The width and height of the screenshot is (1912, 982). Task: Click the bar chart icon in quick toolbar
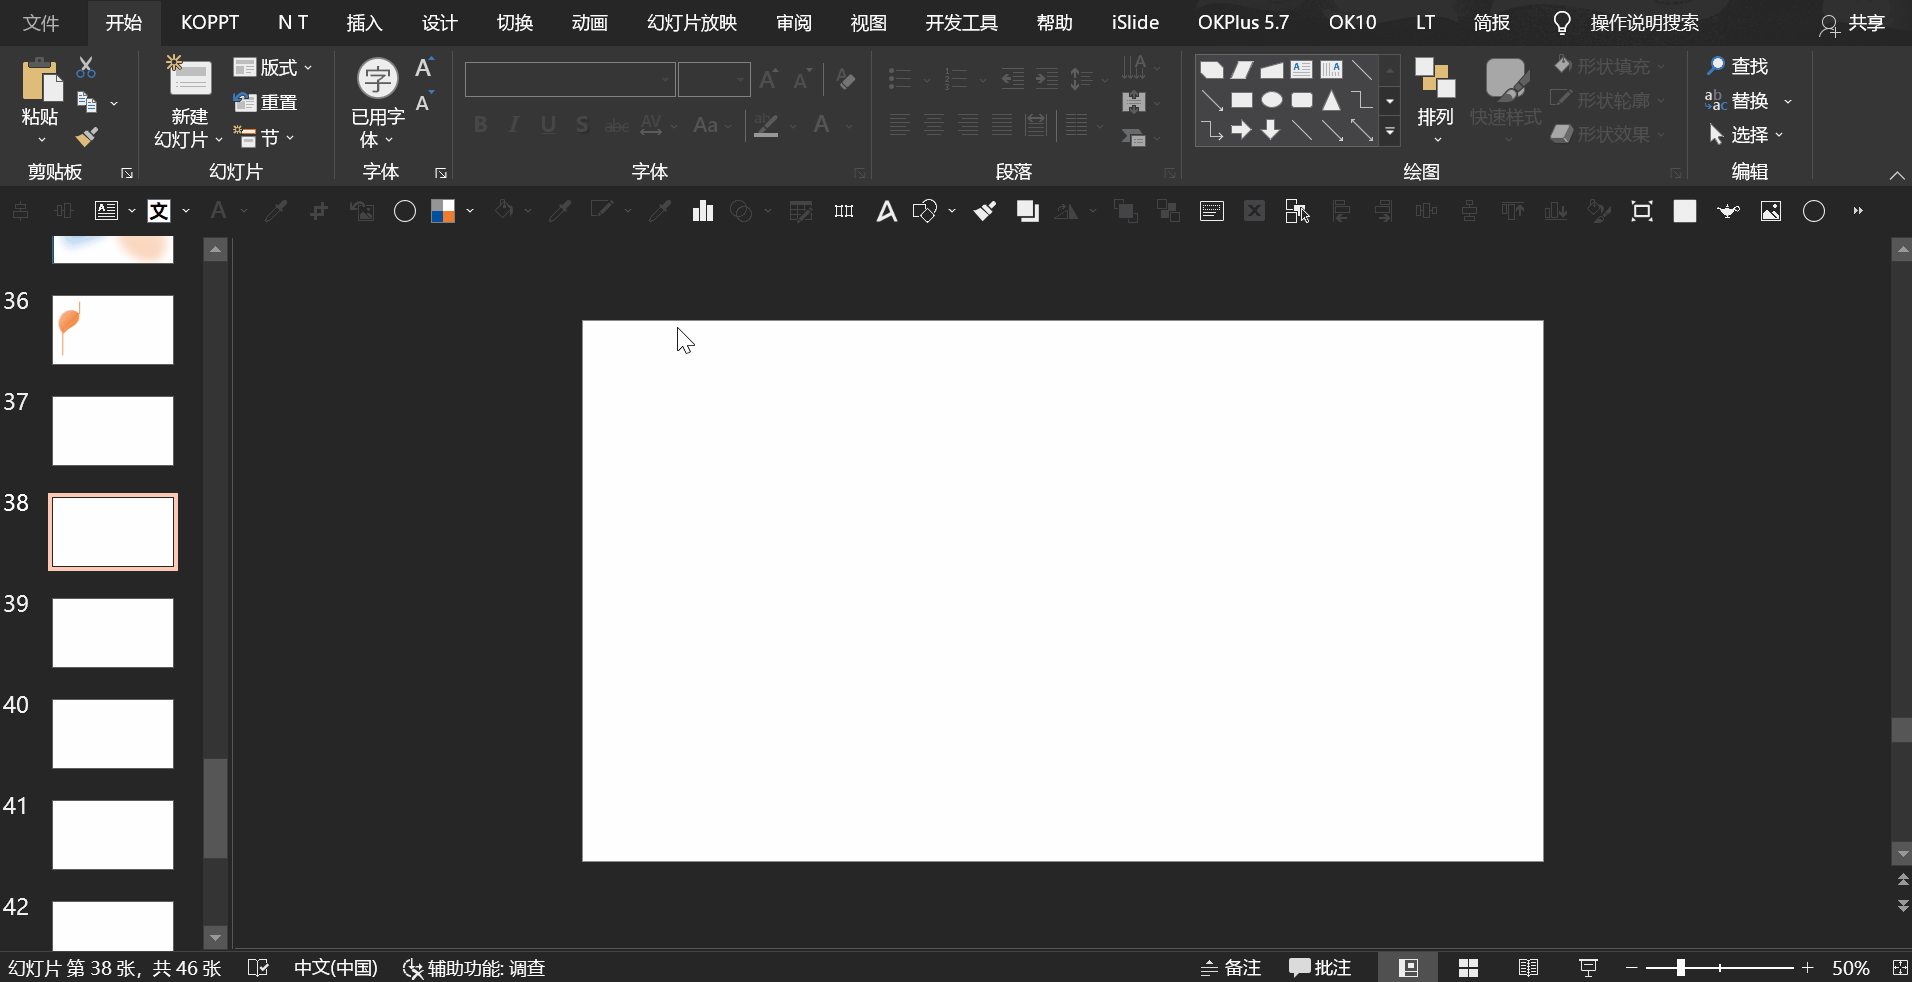703,211
